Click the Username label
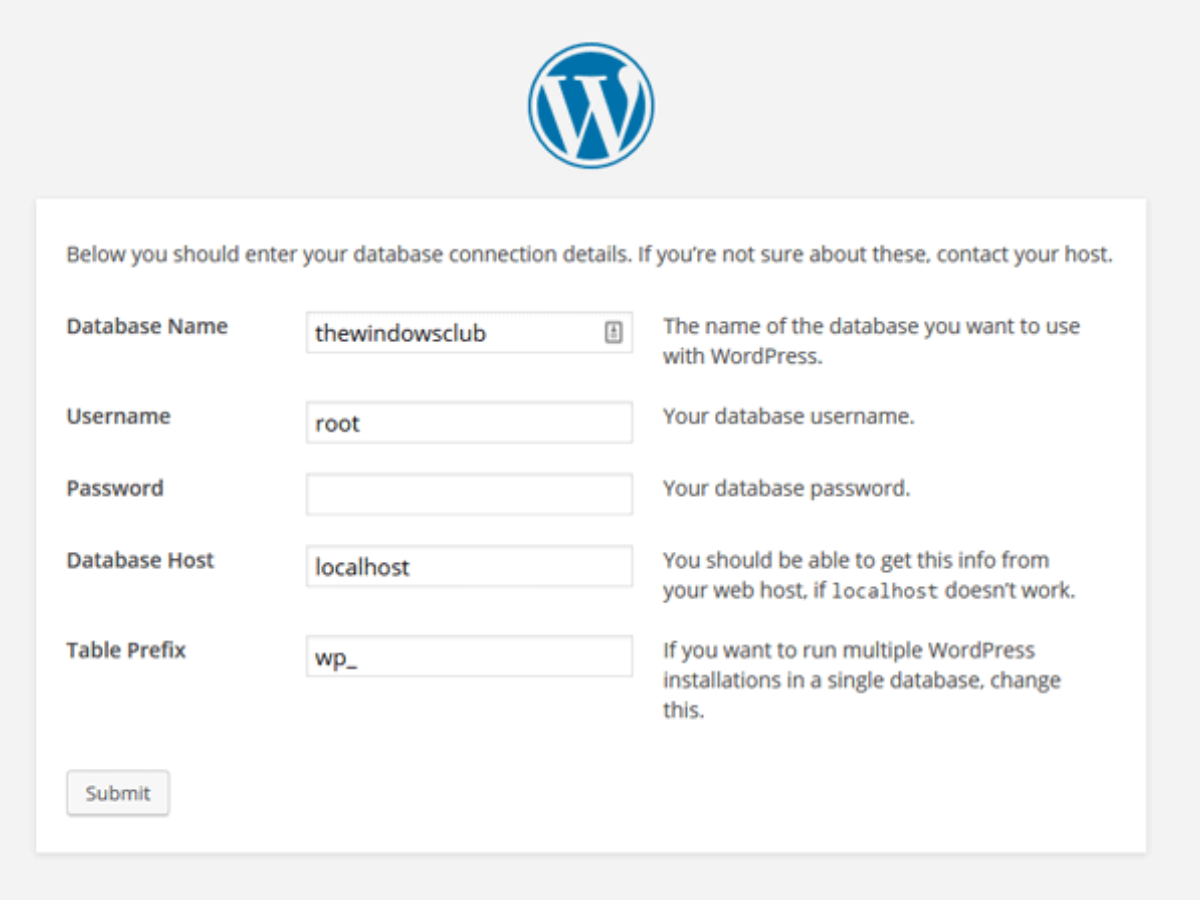The width and height of the screenshot is (1200, 900). (x=118, y=416)
